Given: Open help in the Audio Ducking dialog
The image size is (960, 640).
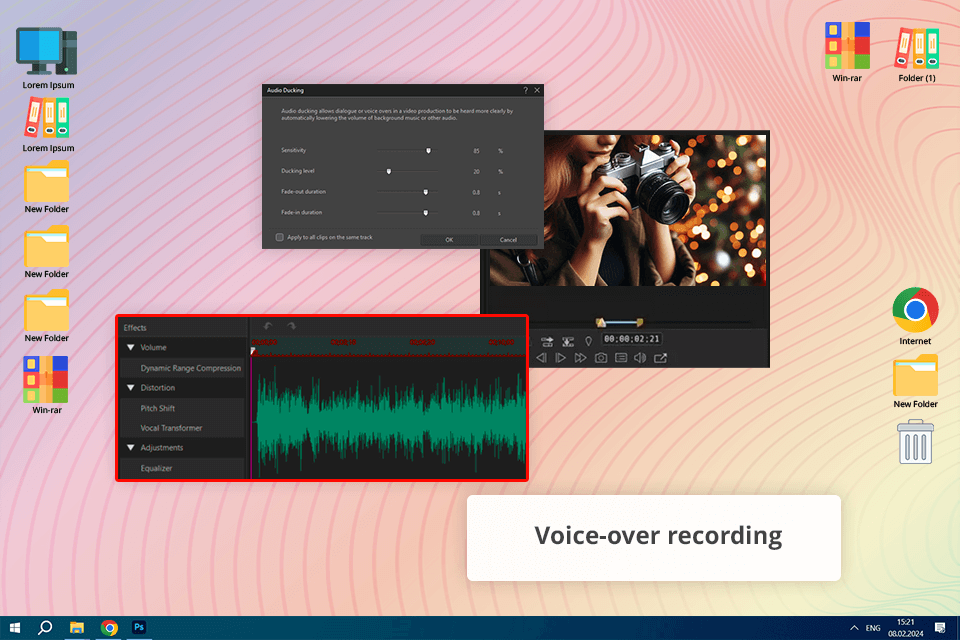Looking at the screenshot, I should coord(525,90).
